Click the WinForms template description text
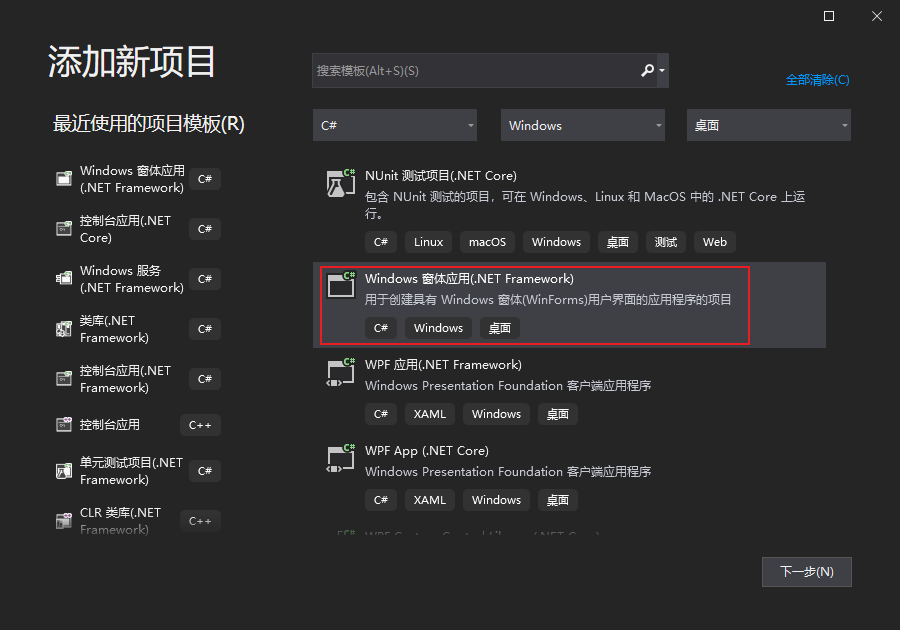This screenshot has height=630, width=900. point(548,300)
